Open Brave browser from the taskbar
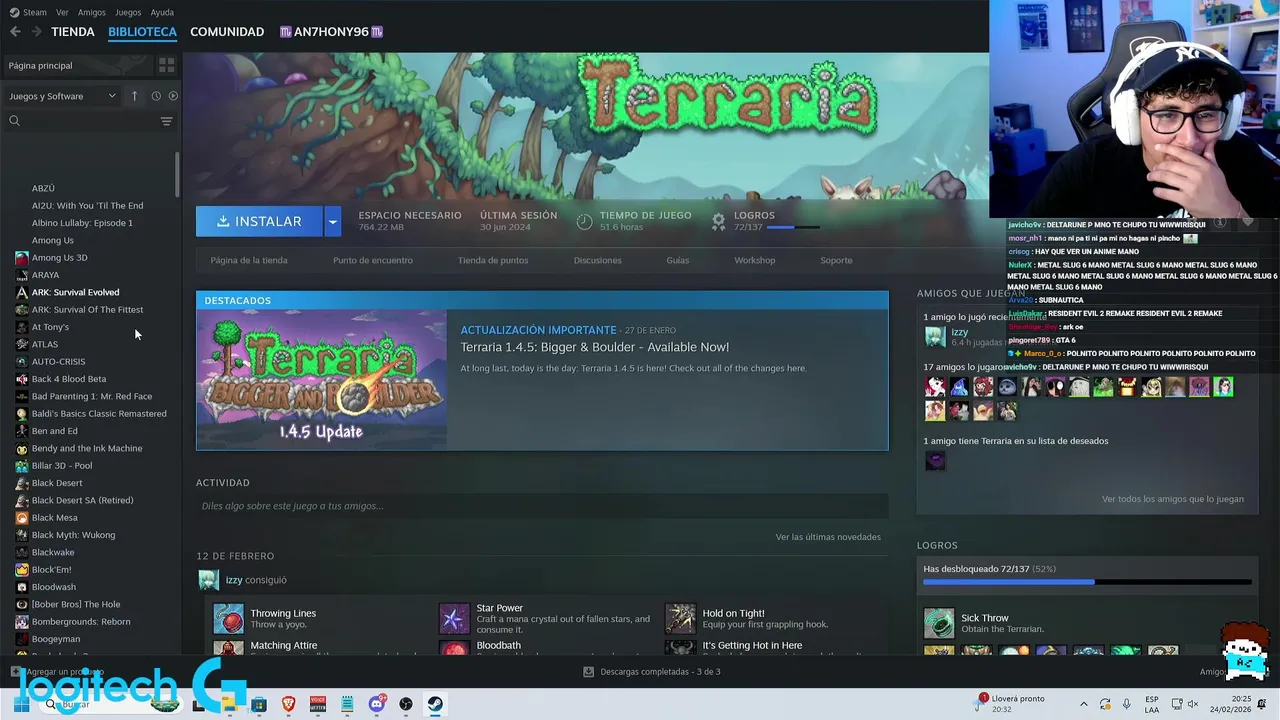The height and width of the screenshot is (720, 1280). point(289,704)
